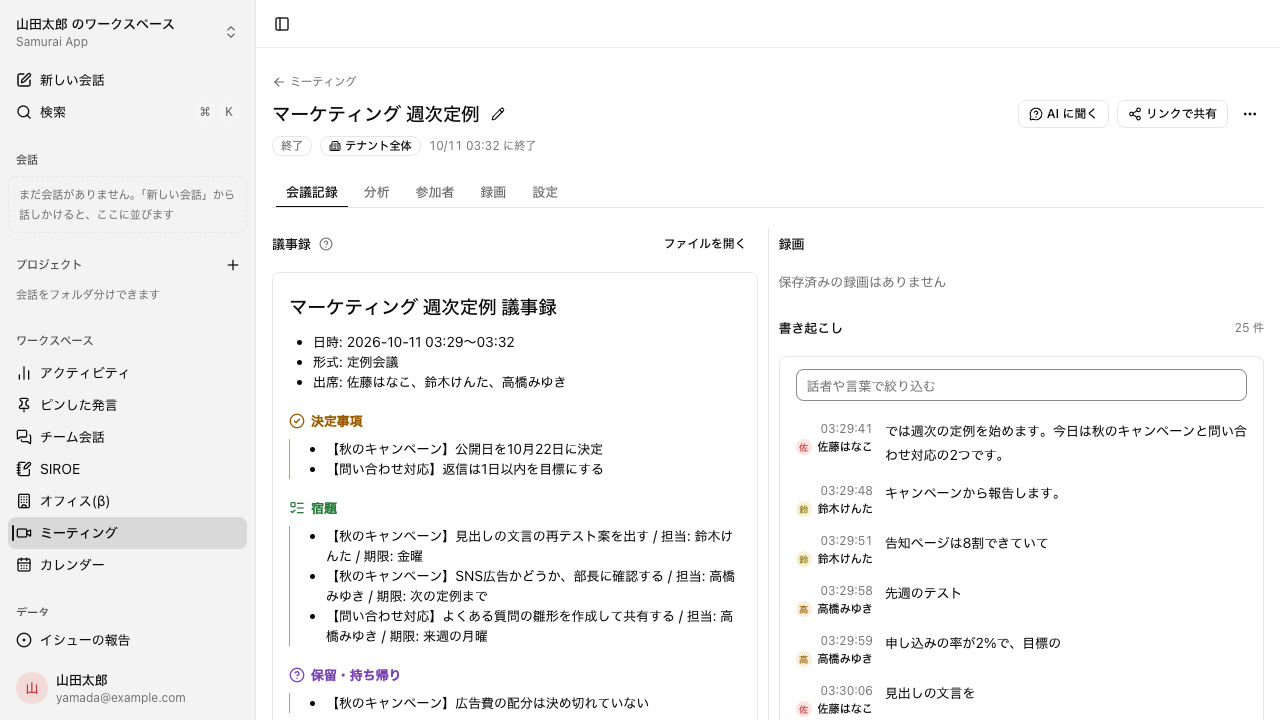The width and height of the screenshot is (1280, 720).
Task: Click the 03:29:41 transcript timestamp
Action: [x=846, y=429]
